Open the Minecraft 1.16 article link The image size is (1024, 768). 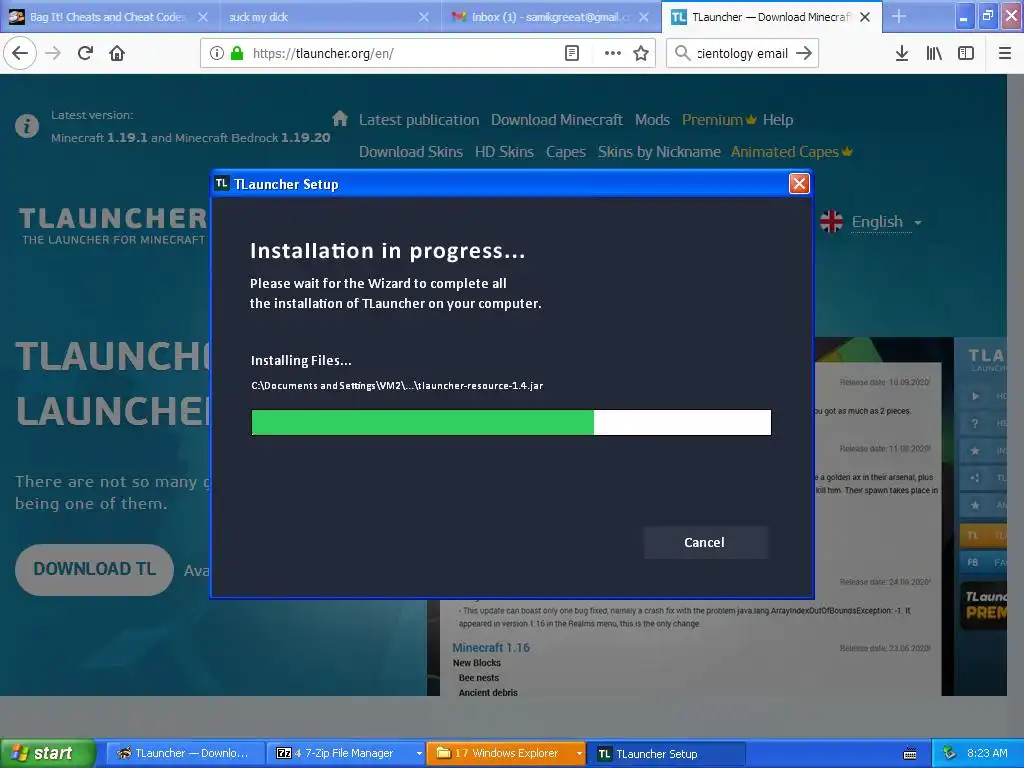(491, 647)
